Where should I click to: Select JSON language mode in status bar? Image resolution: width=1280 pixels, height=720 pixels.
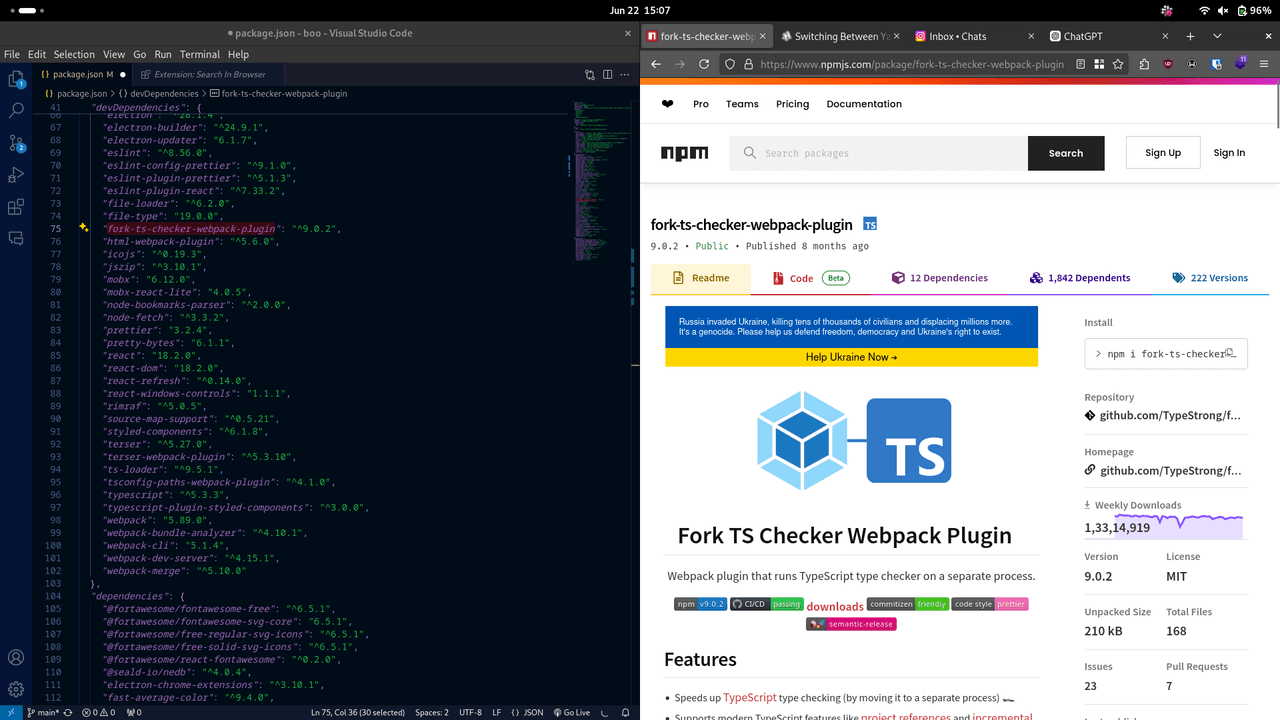pos(528,713)
